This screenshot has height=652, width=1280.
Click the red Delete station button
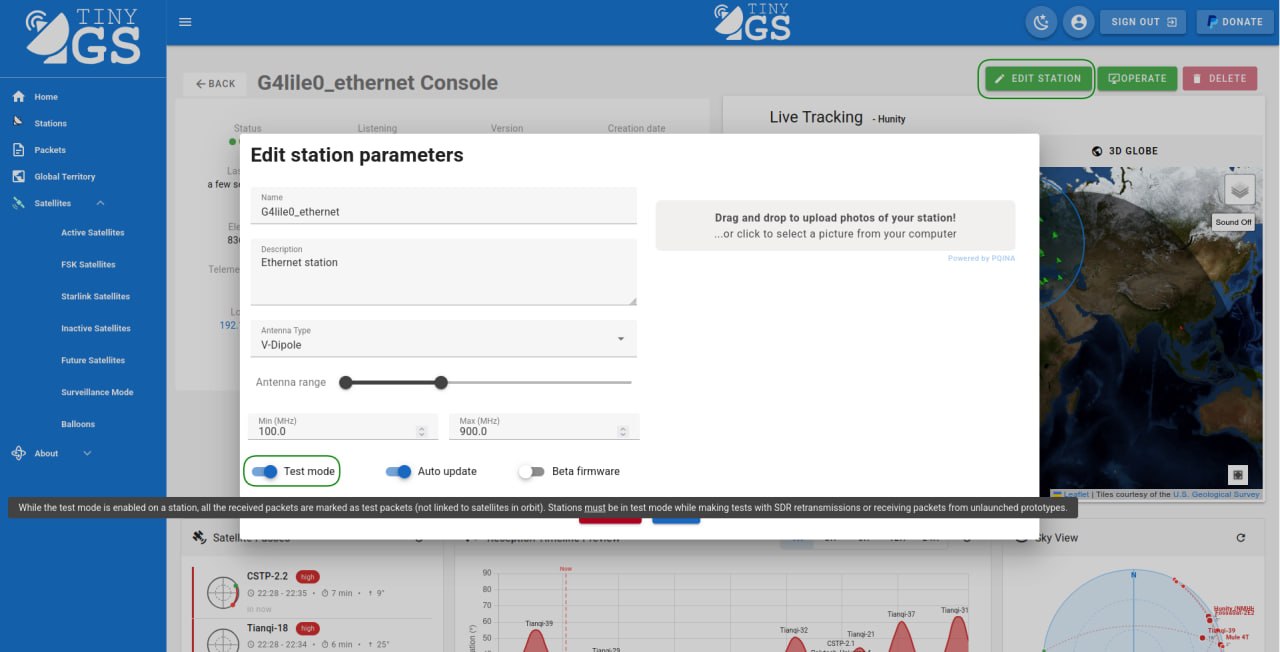[1219, 78]
